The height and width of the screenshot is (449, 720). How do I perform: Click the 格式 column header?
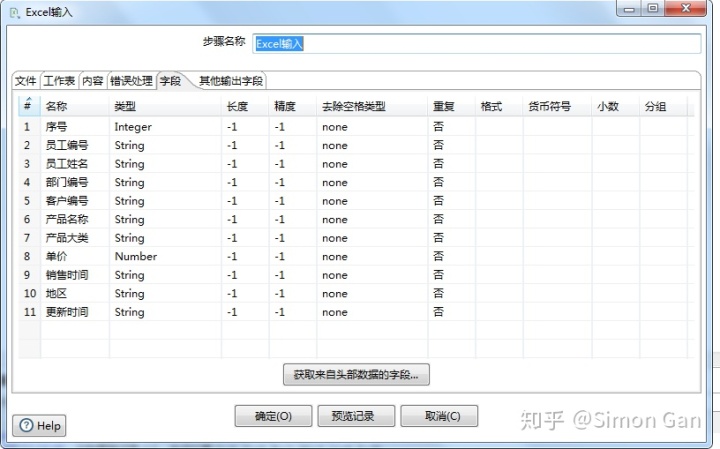pyautogui.click(x=499, y=107)
